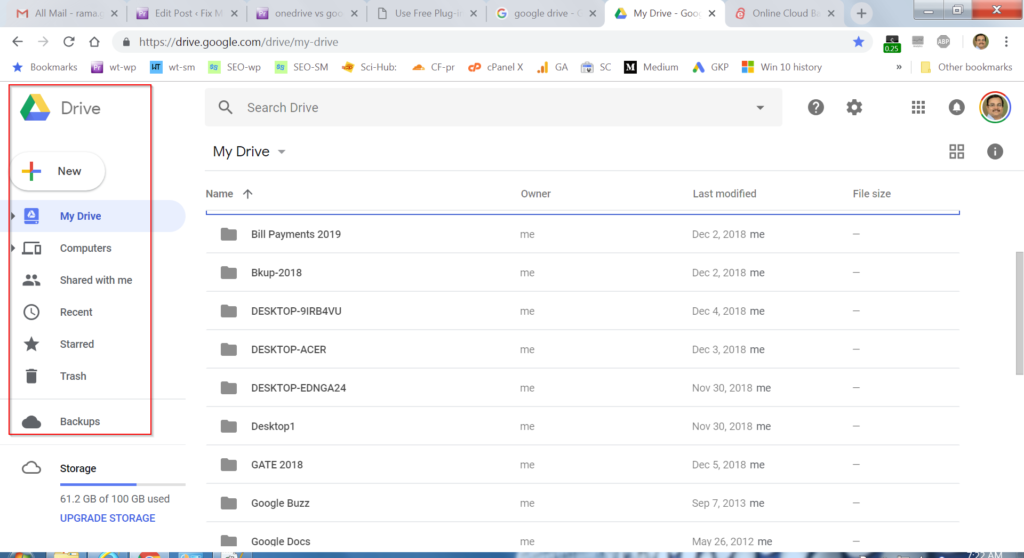This screenshot has height=558, width=1024.
Task: Click the search magnifier icon
Action: 225,108
